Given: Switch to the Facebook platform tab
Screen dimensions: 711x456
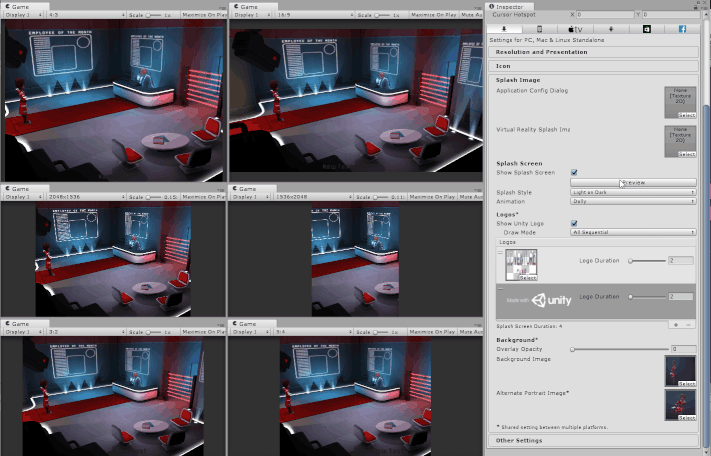Looking at the screenshot, I should click(x=682, y=29).
